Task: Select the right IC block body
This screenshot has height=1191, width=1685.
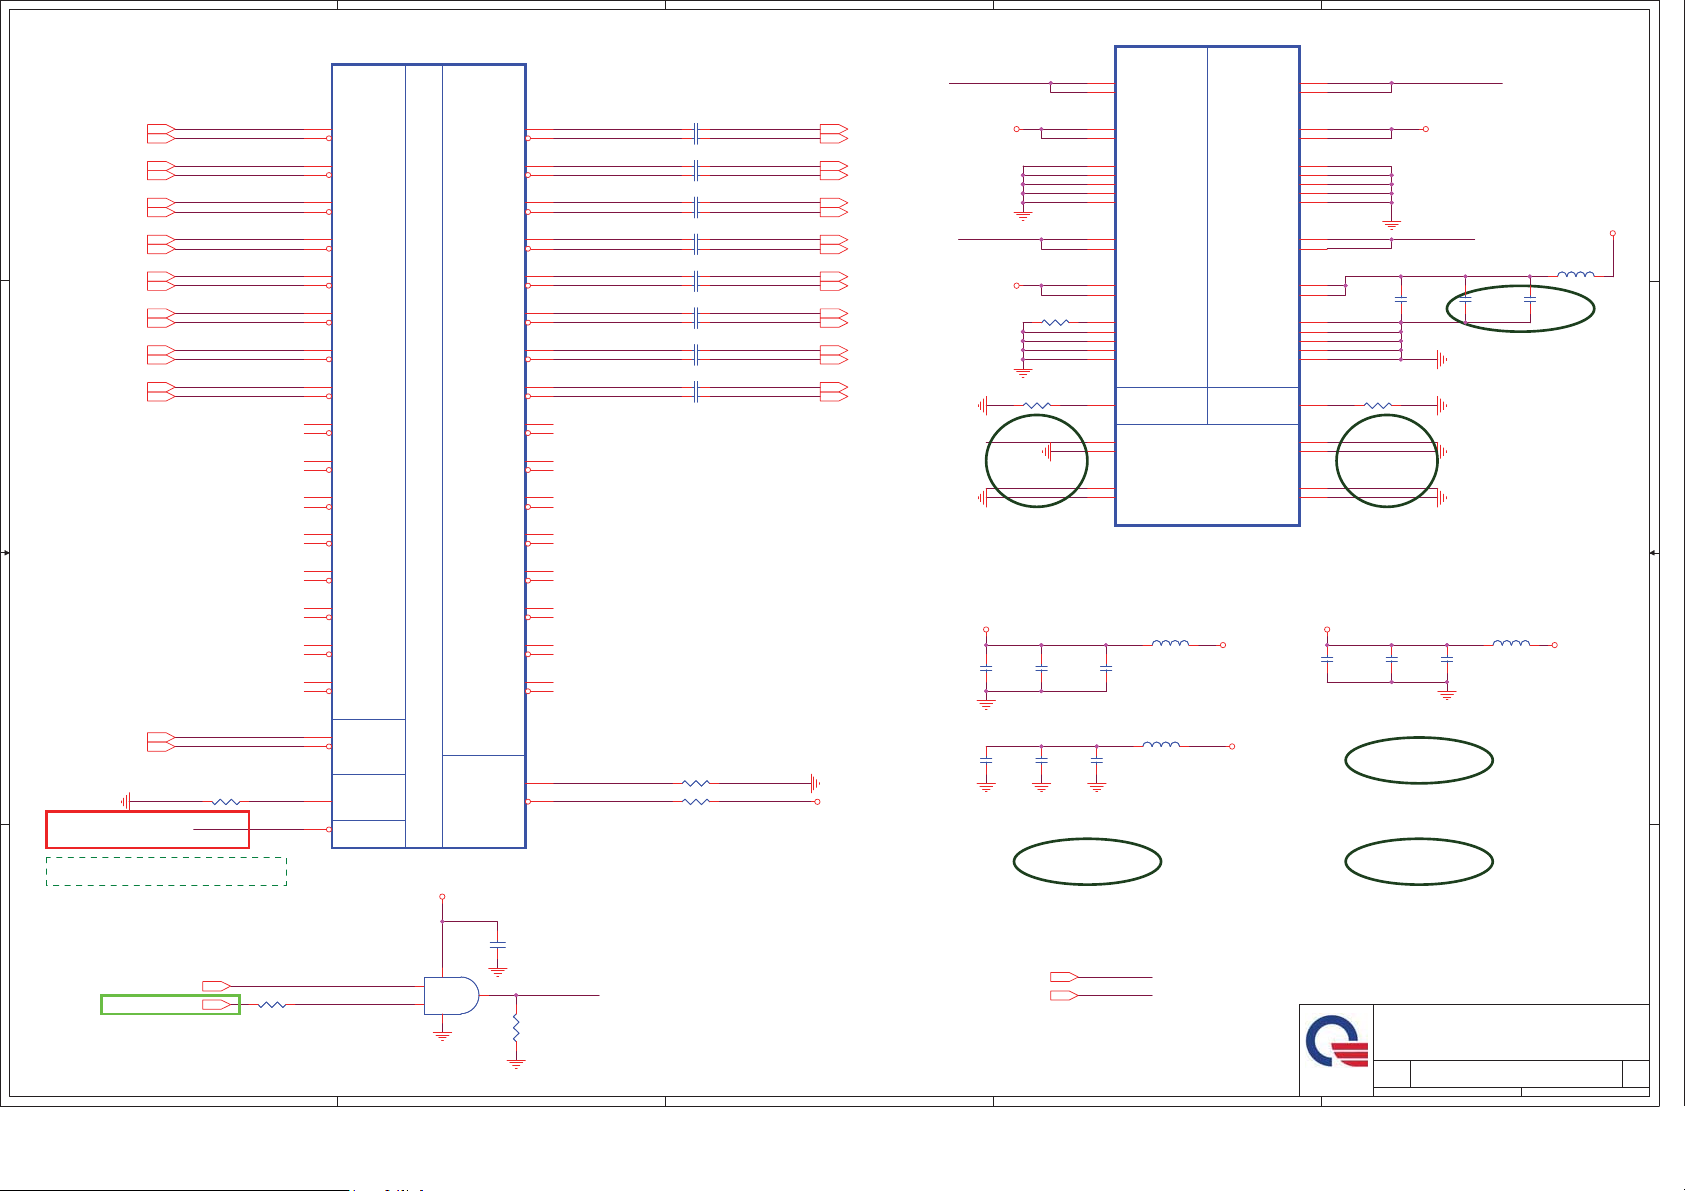Action: pos(1207,285)
